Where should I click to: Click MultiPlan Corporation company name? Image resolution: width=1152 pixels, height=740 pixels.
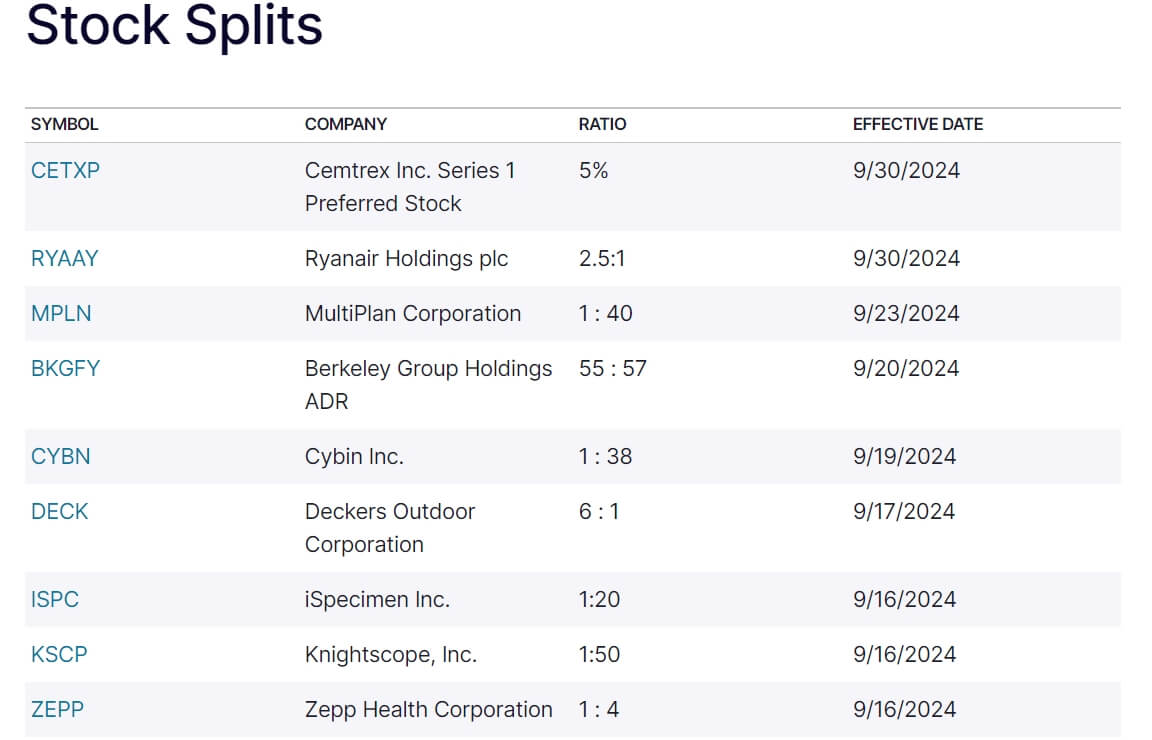413,314
